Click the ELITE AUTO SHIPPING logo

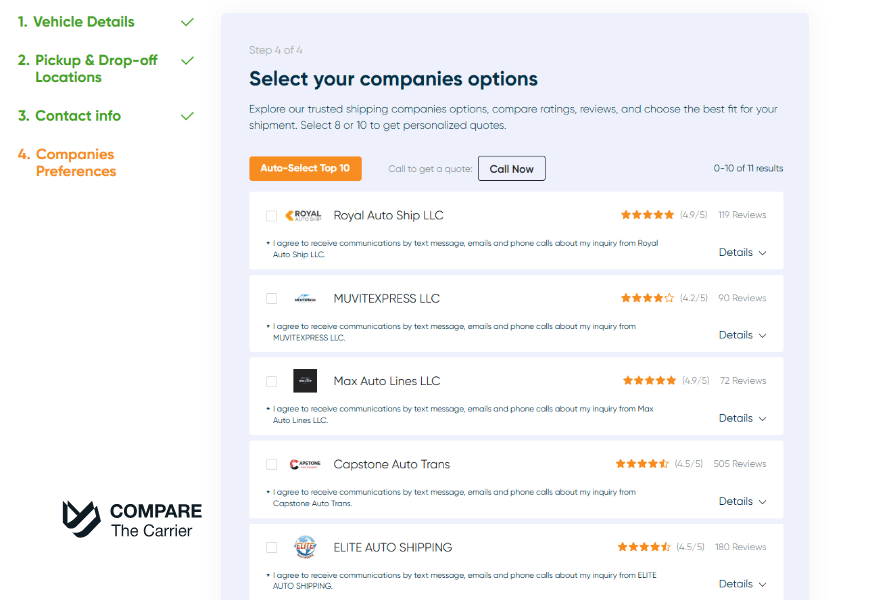tap(304, 547)
